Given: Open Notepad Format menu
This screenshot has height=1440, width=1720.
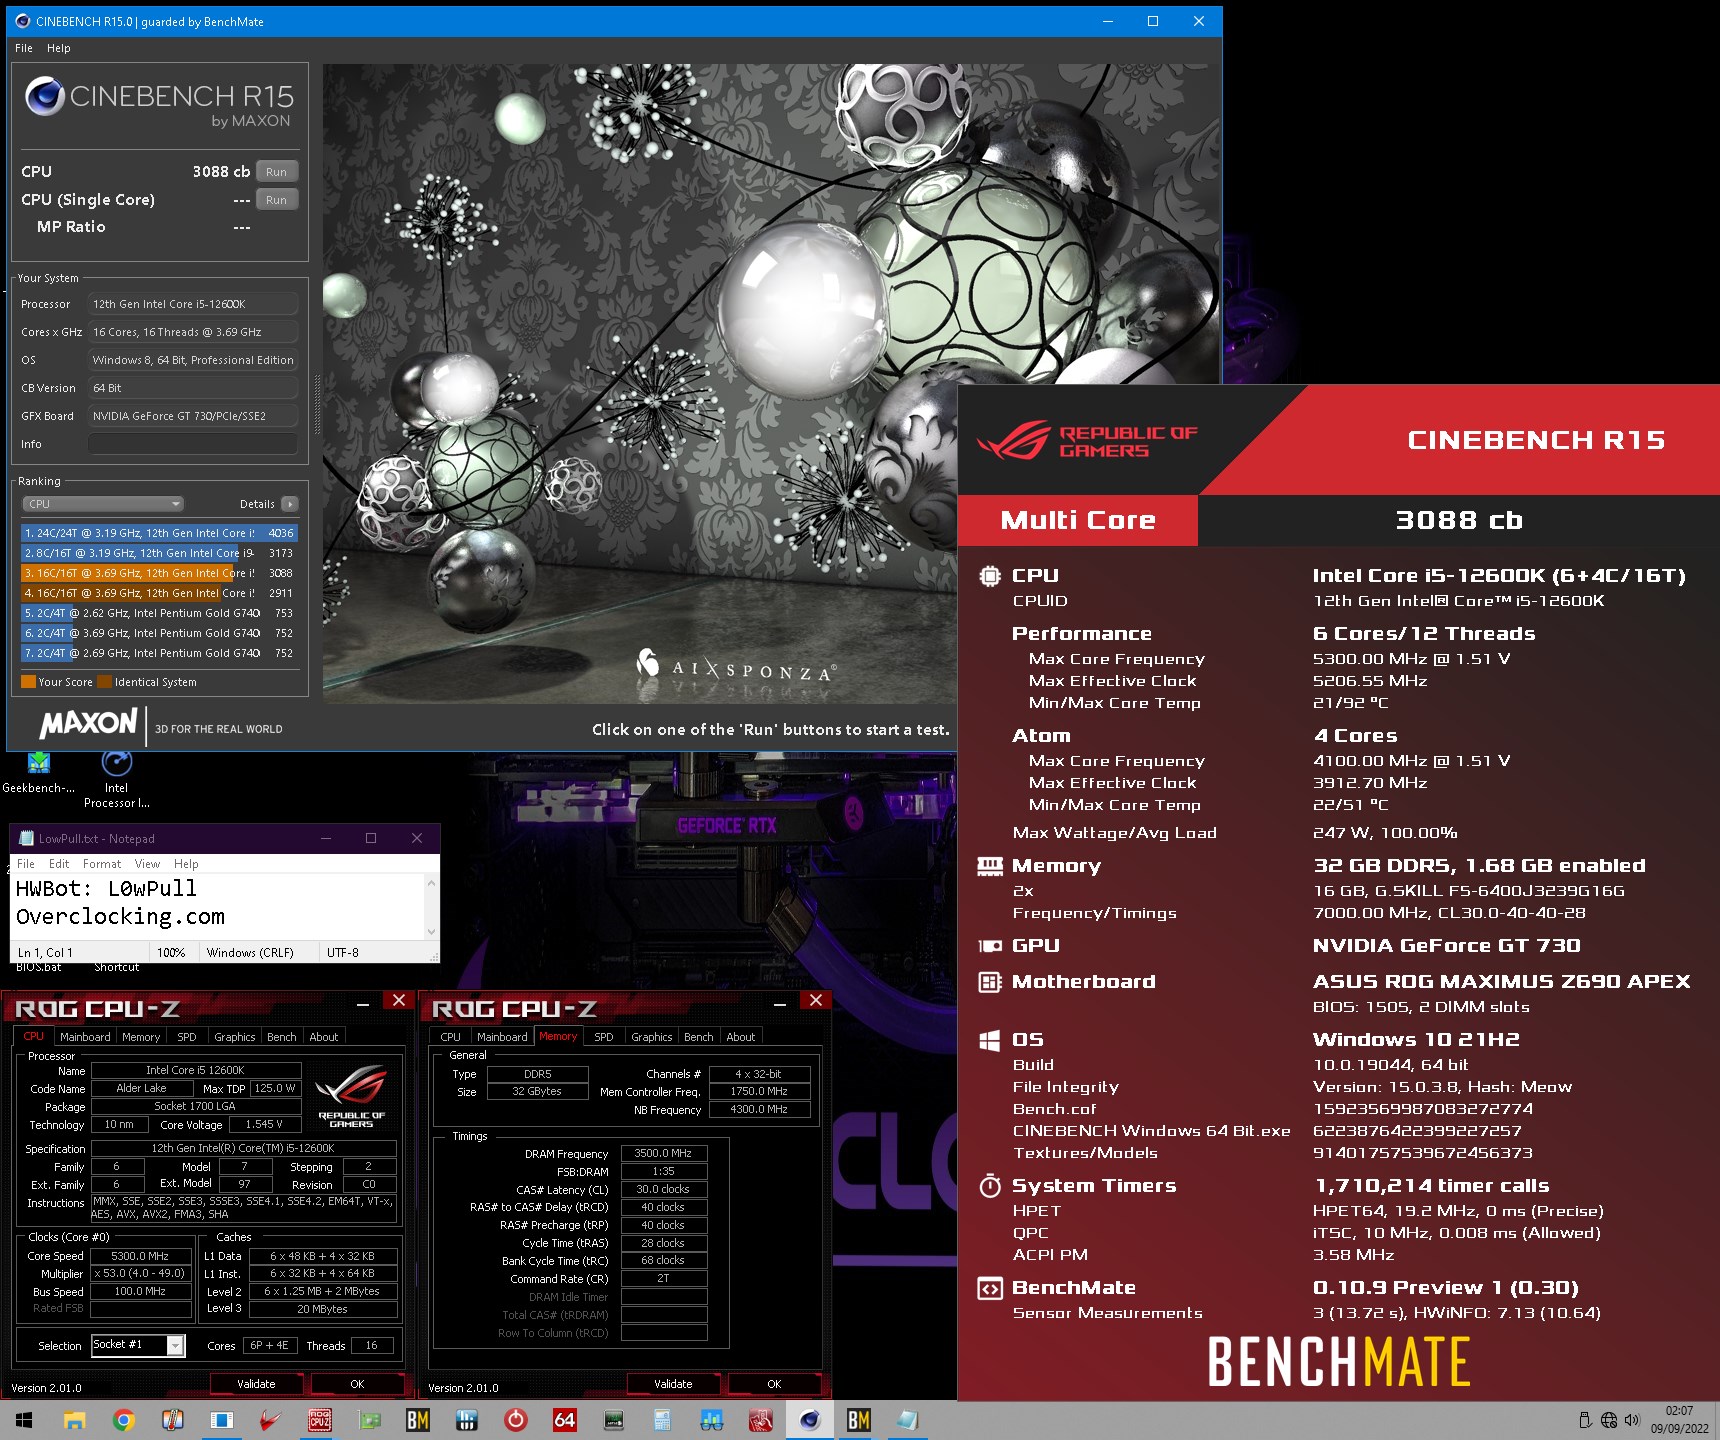Looking at the screenshot, I should tap(102, 864).
